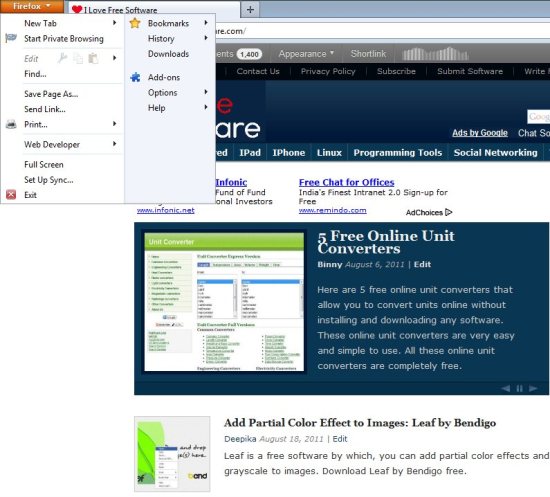Click the Paste icon in Edit row
The image size is (550, 497).
click(x=93, y=58)
